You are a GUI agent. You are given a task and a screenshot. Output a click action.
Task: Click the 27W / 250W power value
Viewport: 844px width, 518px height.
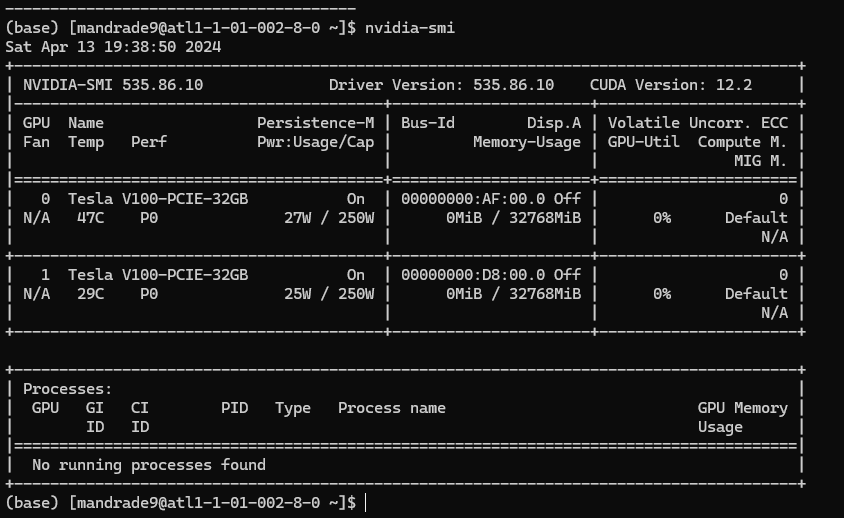(329, 218)
